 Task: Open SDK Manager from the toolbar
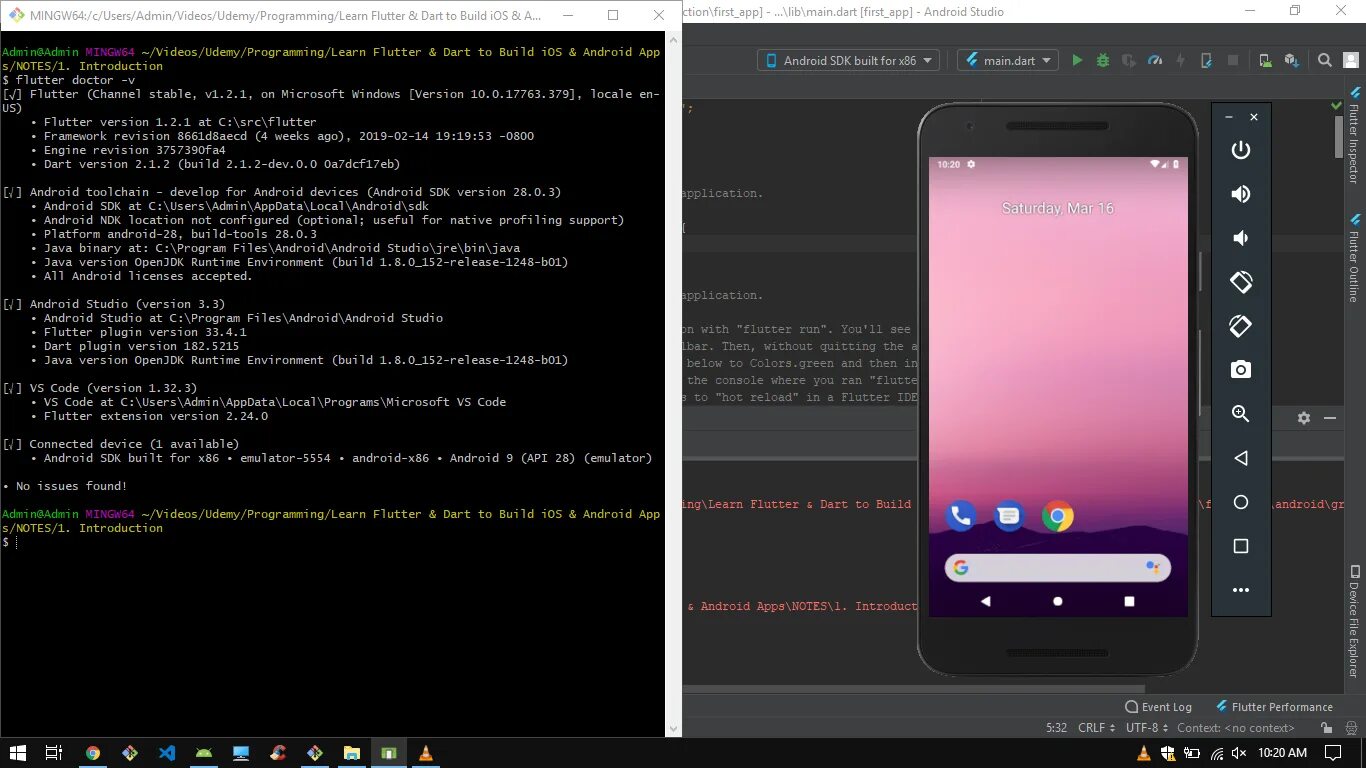[x=1291, y=60]
